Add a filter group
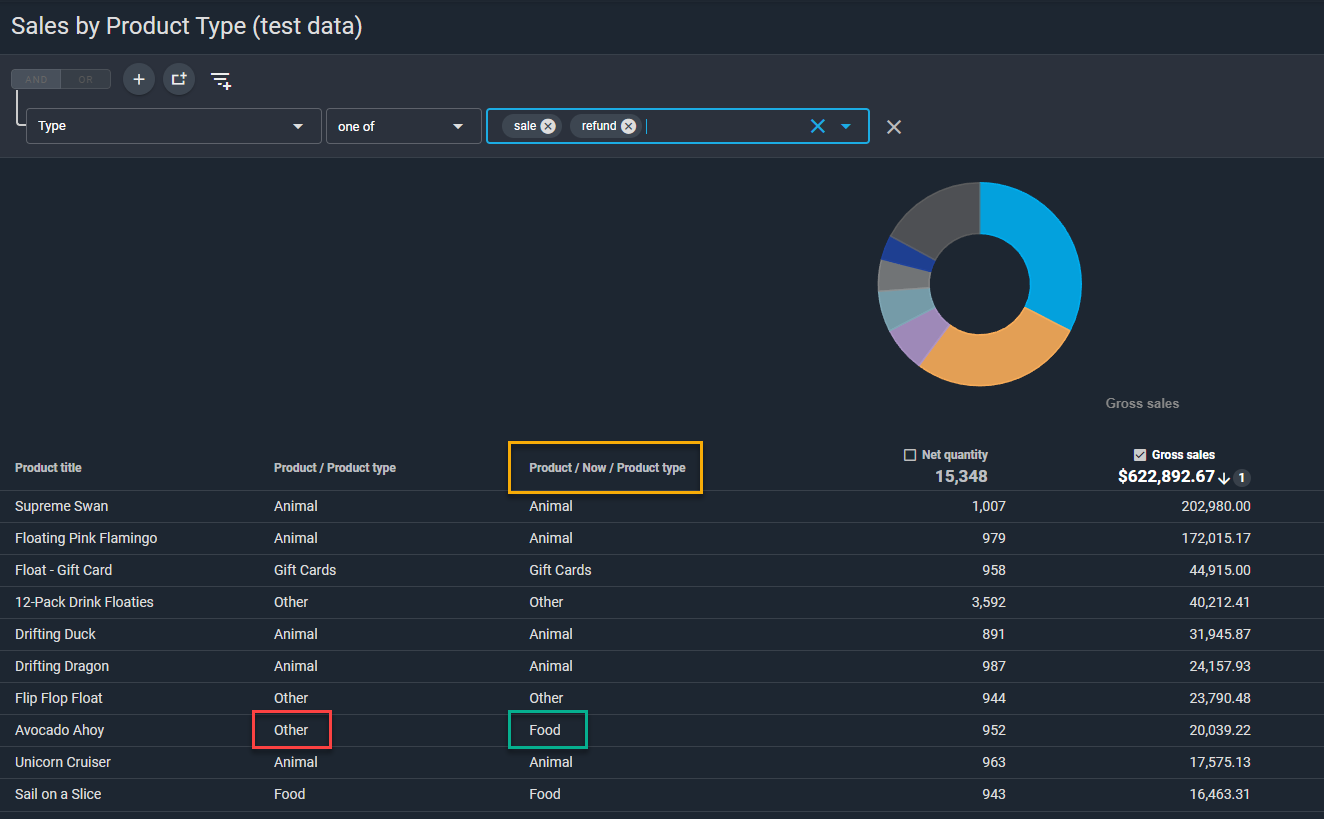Screen dimensions: 1324x819 pos(179,79)
